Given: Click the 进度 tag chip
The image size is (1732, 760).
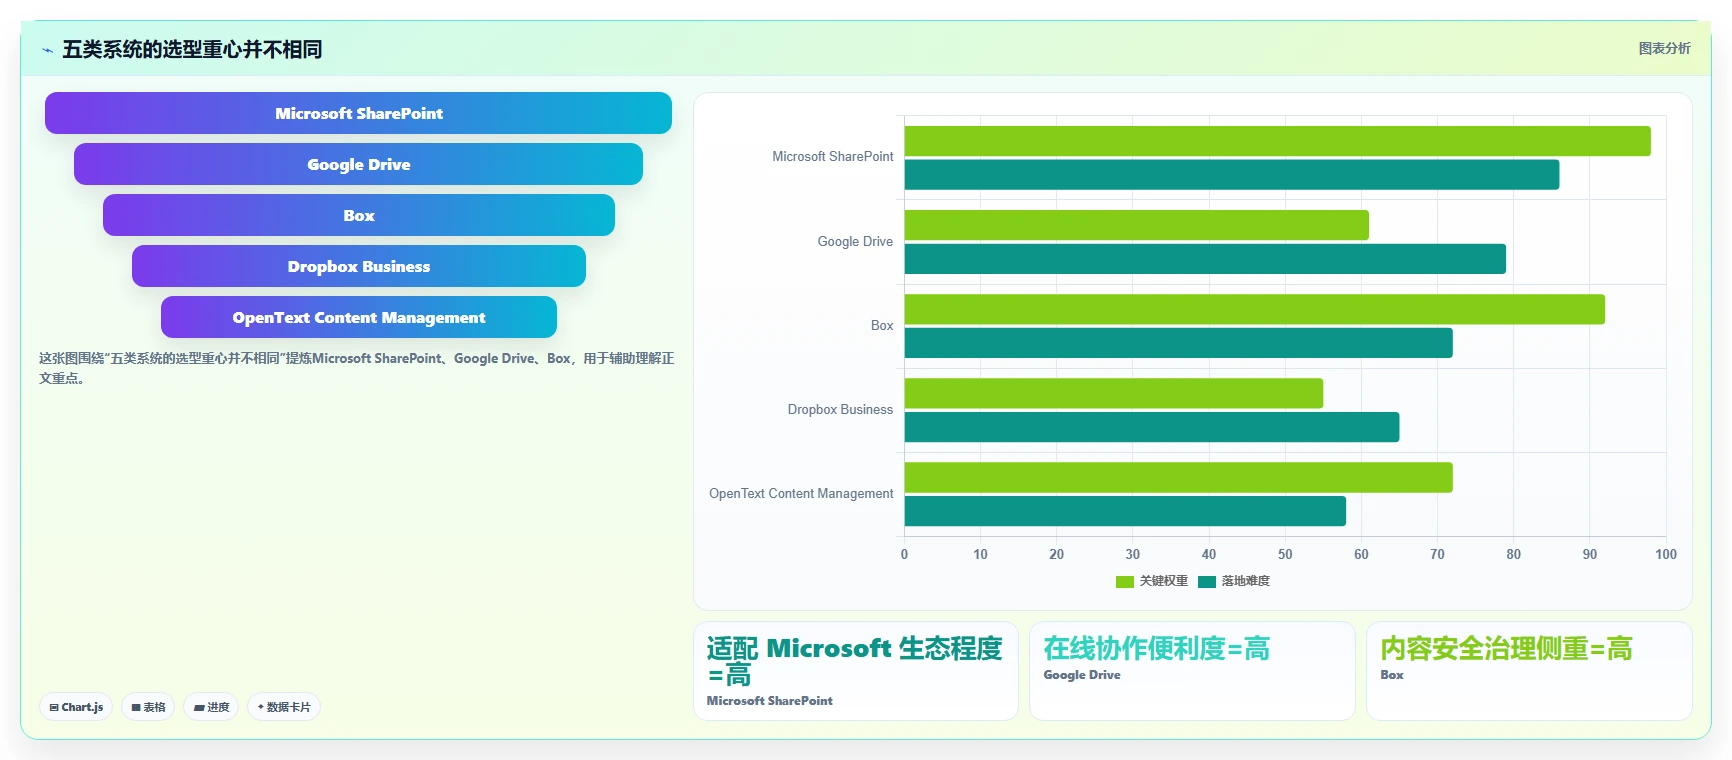Looking at the screenshot, I should (211, 707).
